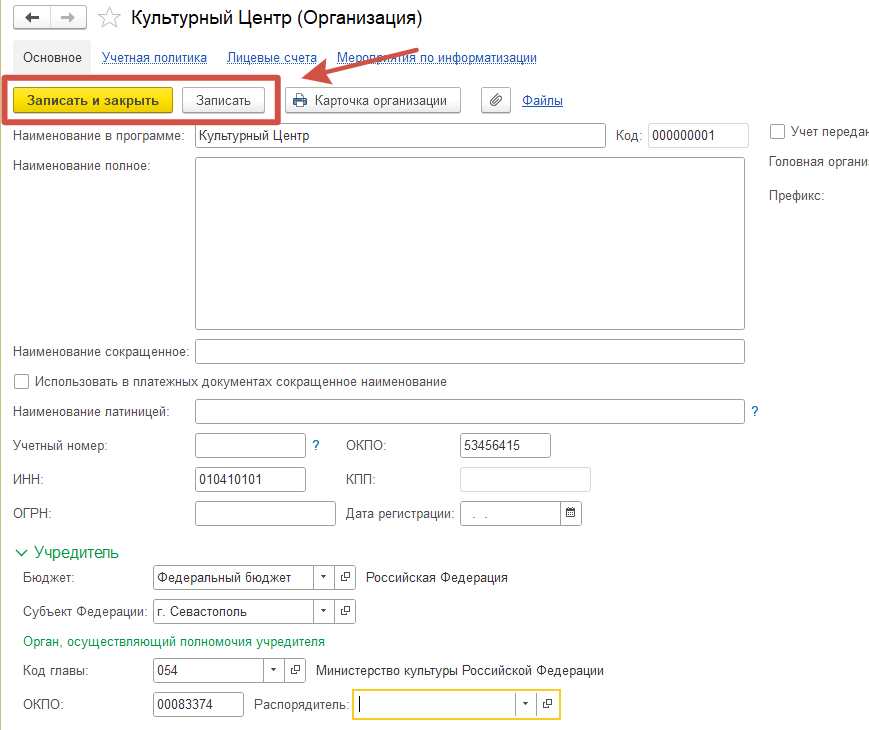The height and width of the screenshot is (730, 869).
Task: Expand the Код главы dropdown
Action: pos(274,670)
